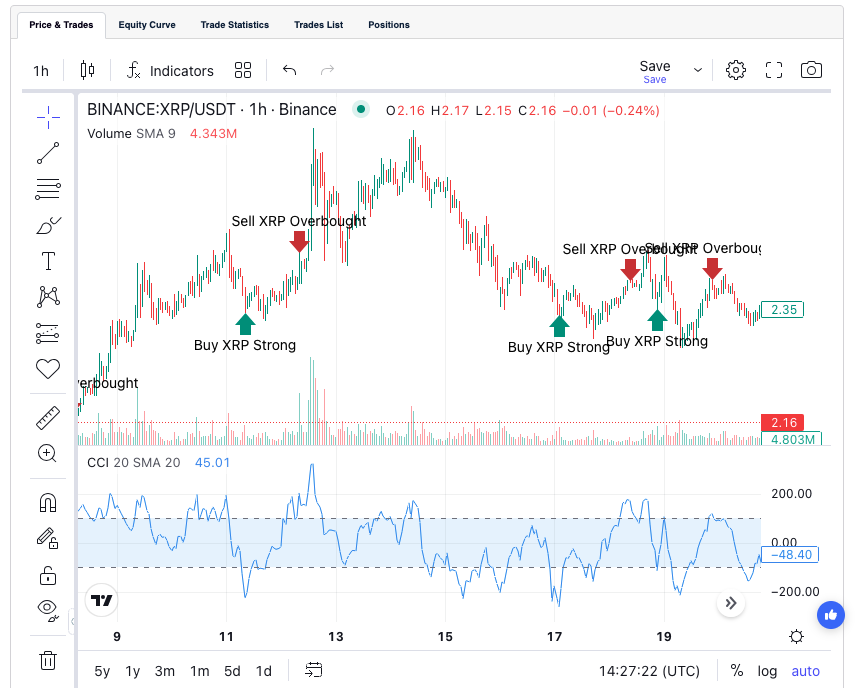Viewport: 858px width, 688px height.
Task: Take a chart snapshot with camera icon
Action: [811, 70]
